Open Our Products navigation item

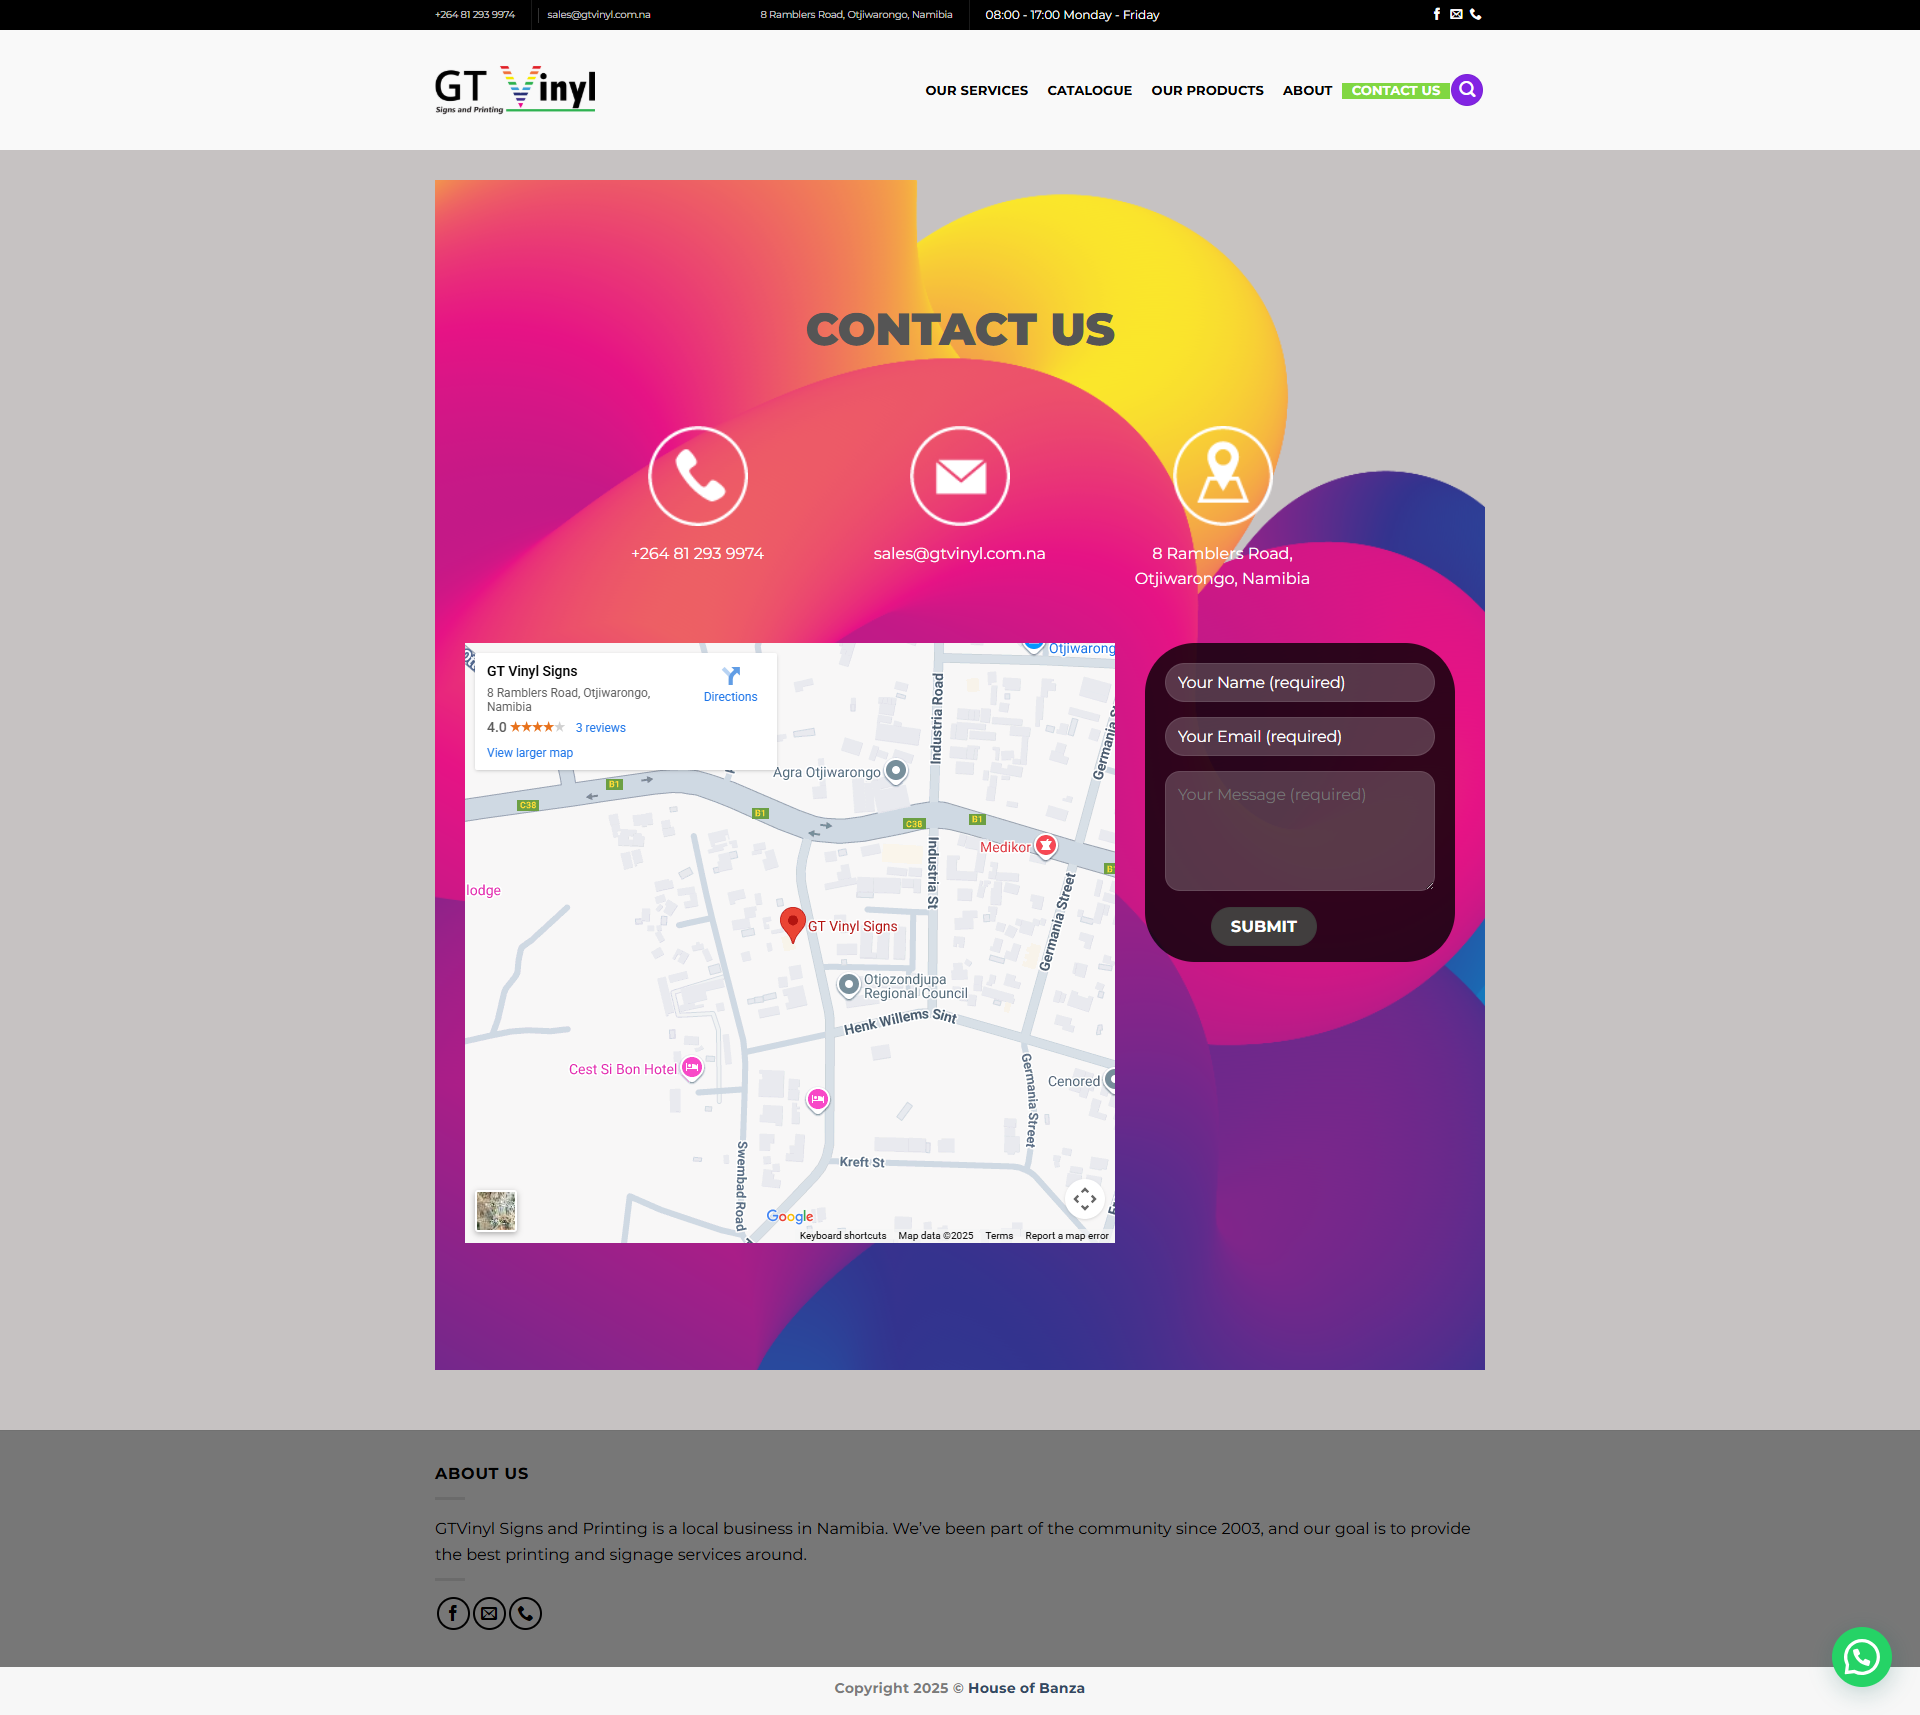click(x=1207, y=90)
